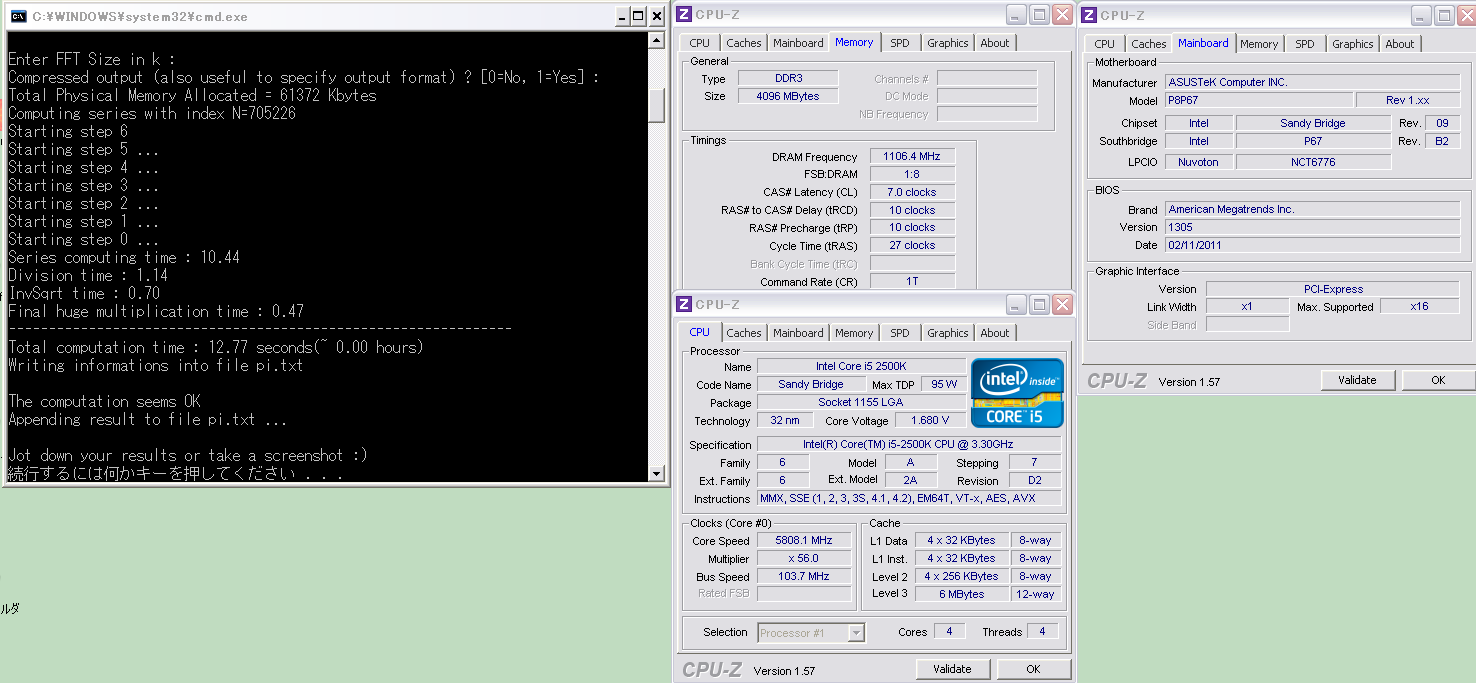This screenshot has height=683, width=1476.
Task: Show the About tab in the CPU window
Action: click(995, 333)
